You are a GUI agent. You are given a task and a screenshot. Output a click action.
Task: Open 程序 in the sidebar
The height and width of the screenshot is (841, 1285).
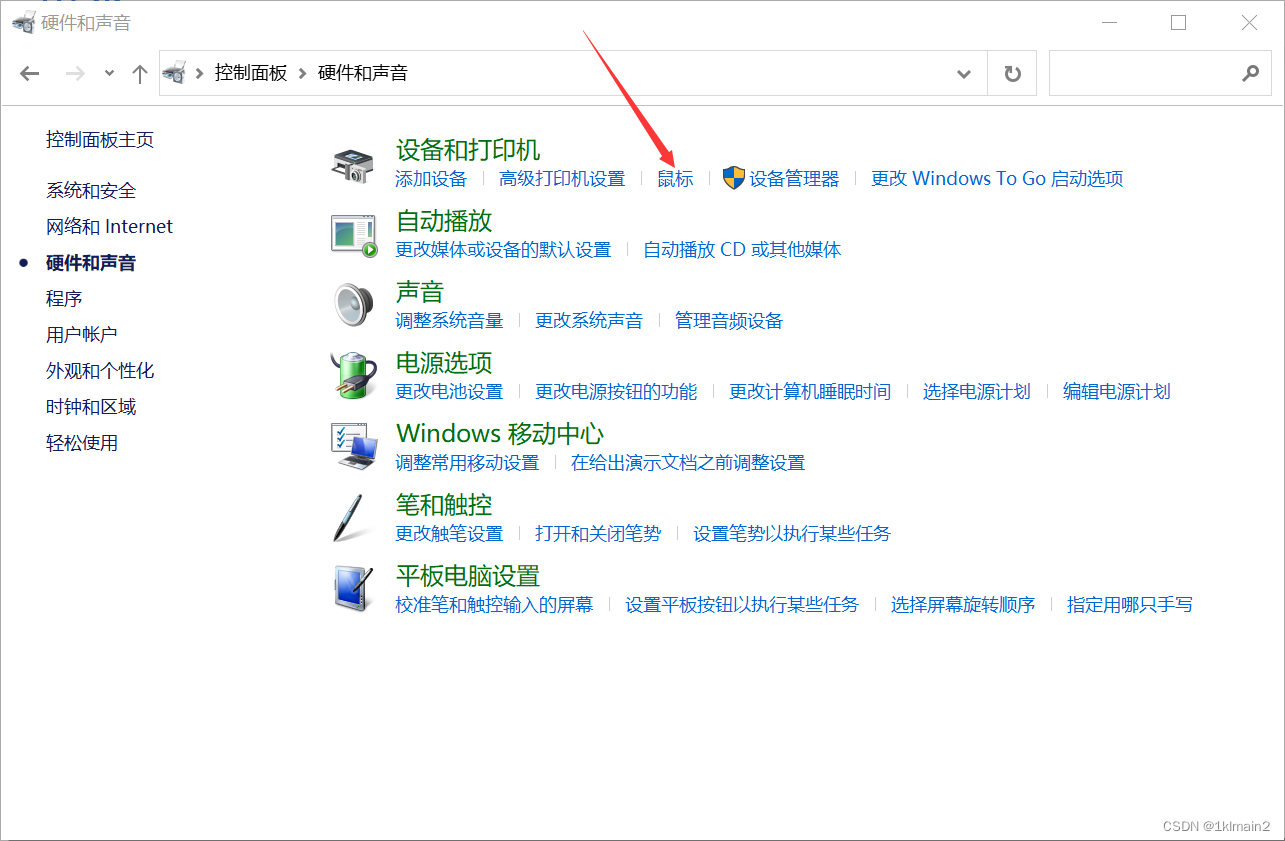click(x=64, y=299)
